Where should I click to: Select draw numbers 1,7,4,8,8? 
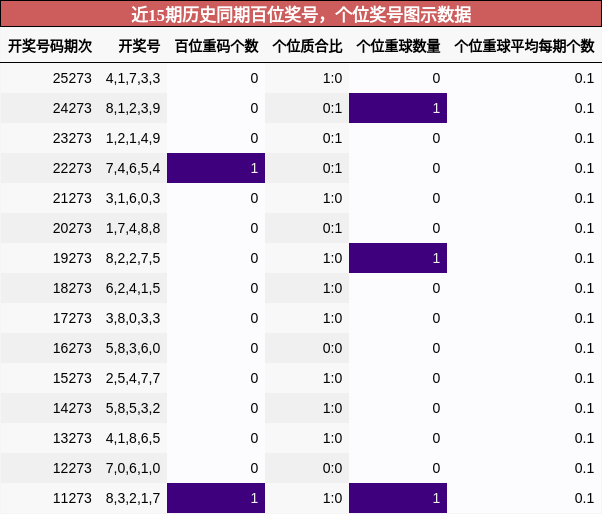(x=133, y=228)
